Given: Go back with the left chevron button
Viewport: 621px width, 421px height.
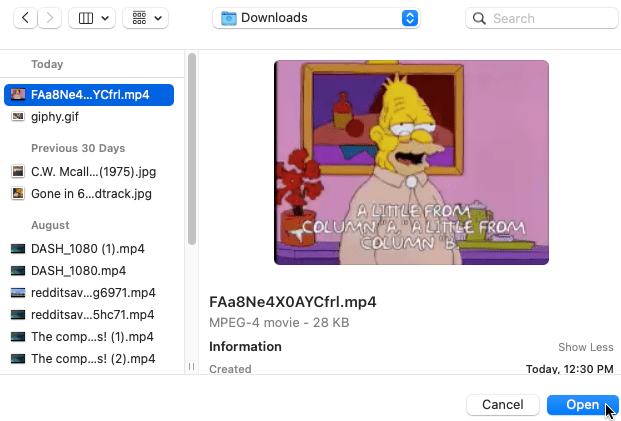Looking at the screenshot, I should tap(25, 18).
